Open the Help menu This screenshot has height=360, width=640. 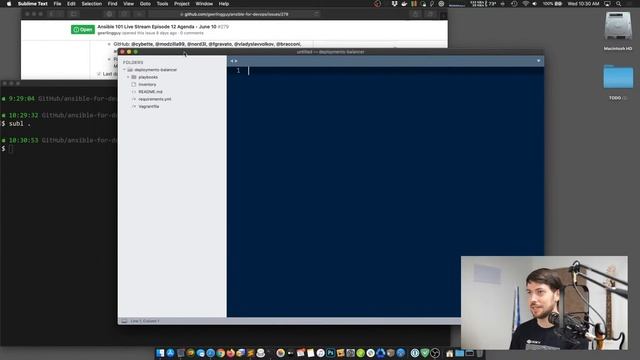pos(224,4)
